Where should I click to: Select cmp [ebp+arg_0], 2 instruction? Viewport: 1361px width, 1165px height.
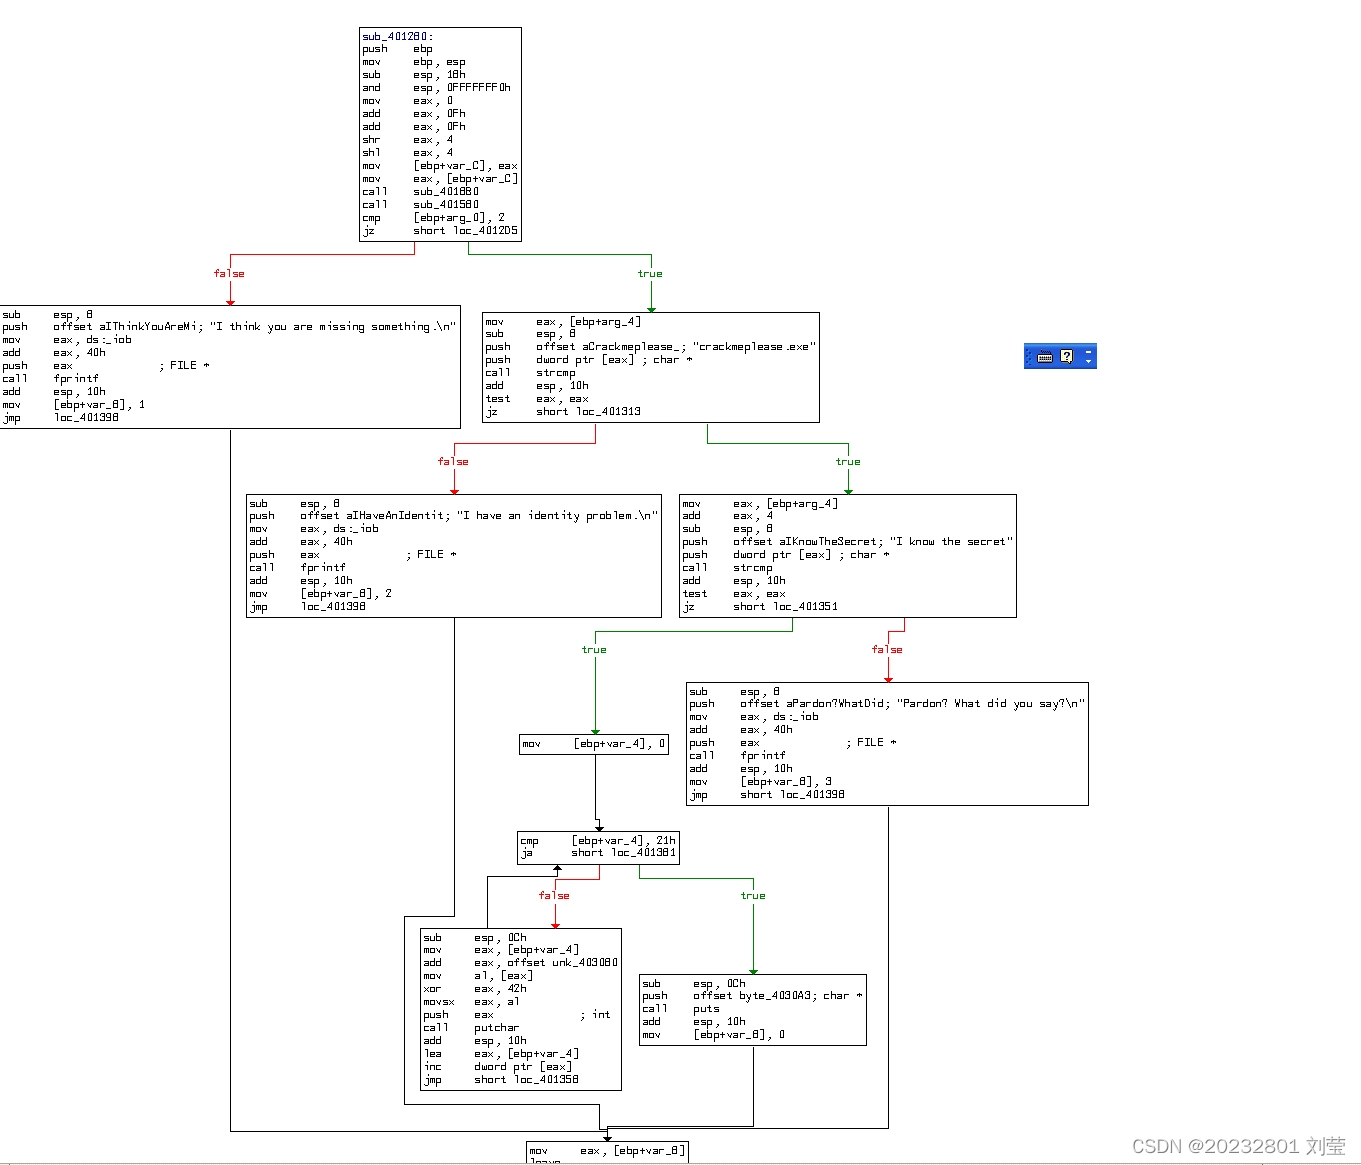(x=434, y=217)
